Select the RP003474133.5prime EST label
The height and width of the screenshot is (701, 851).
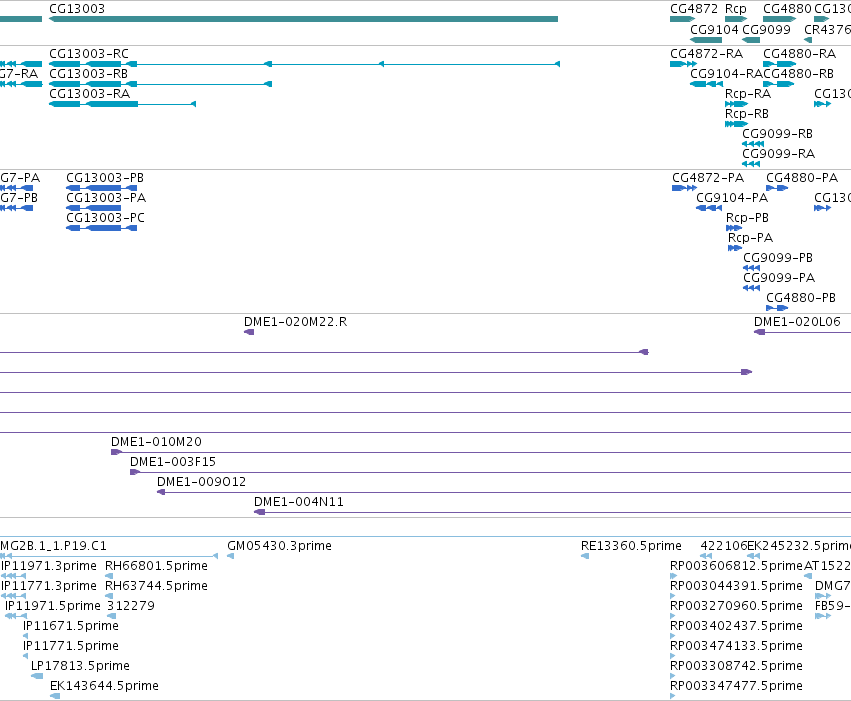coord(736,646)
